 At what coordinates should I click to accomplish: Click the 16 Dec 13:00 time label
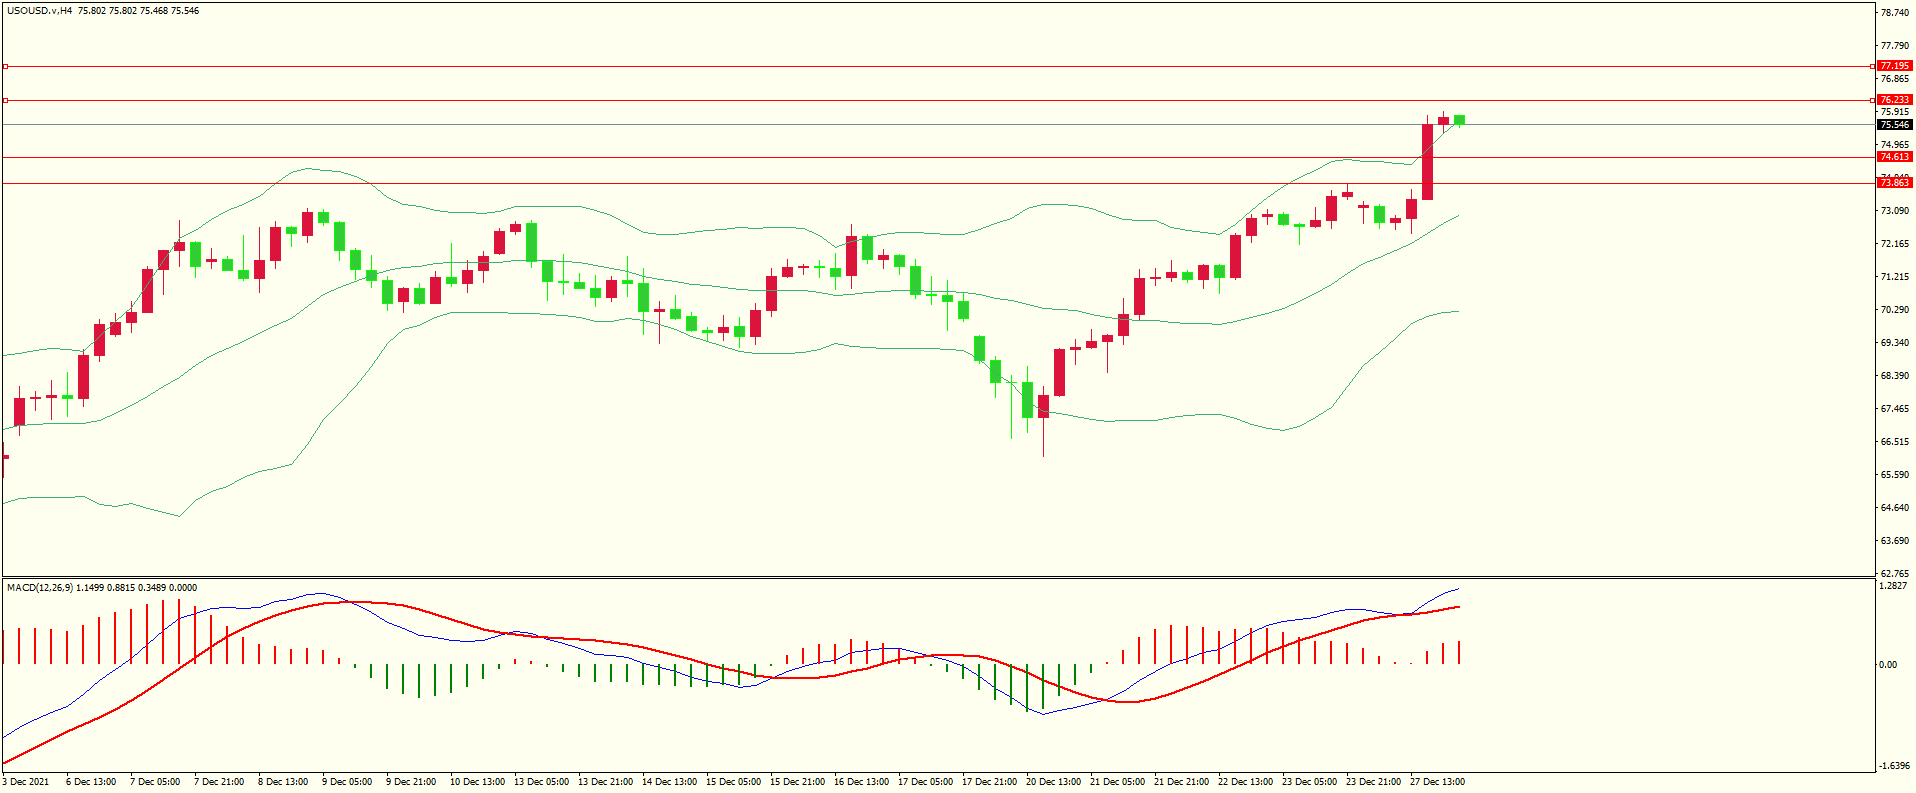click(861, 782)
